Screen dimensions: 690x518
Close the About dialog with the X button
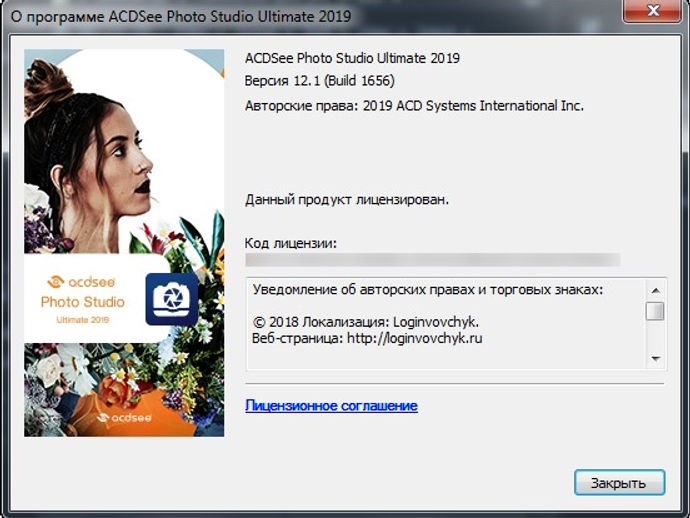652,10
